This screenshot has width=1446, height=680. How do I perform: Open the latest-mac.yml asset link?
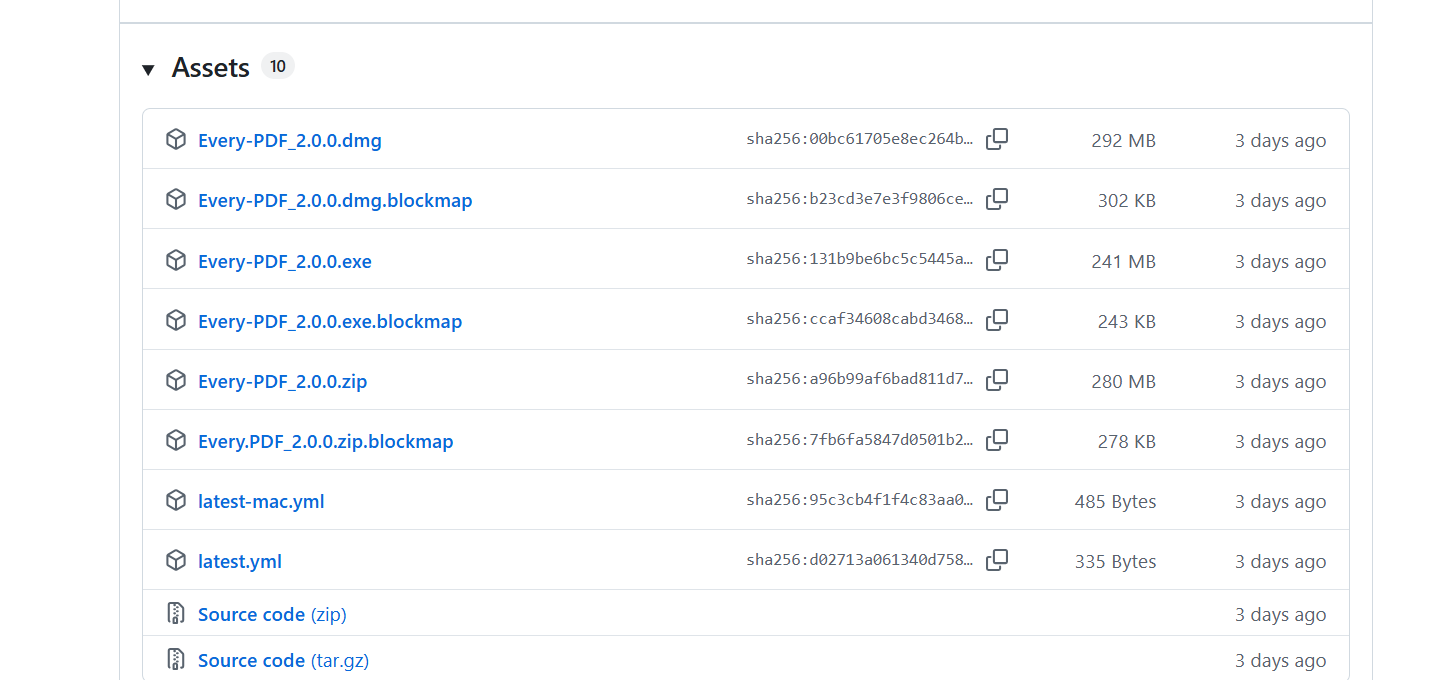point(261,502)
